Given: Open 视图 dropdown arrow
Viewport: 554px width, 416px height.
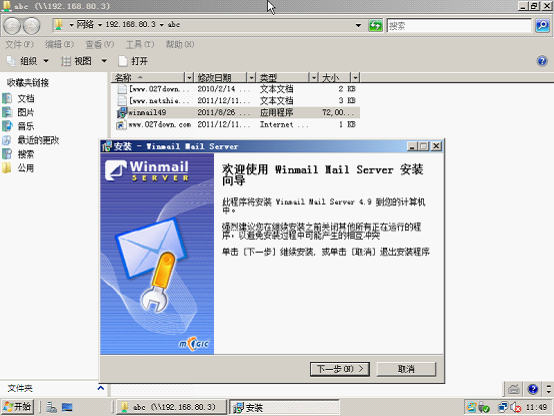Looking at the screenshot, I should point(104,61).
